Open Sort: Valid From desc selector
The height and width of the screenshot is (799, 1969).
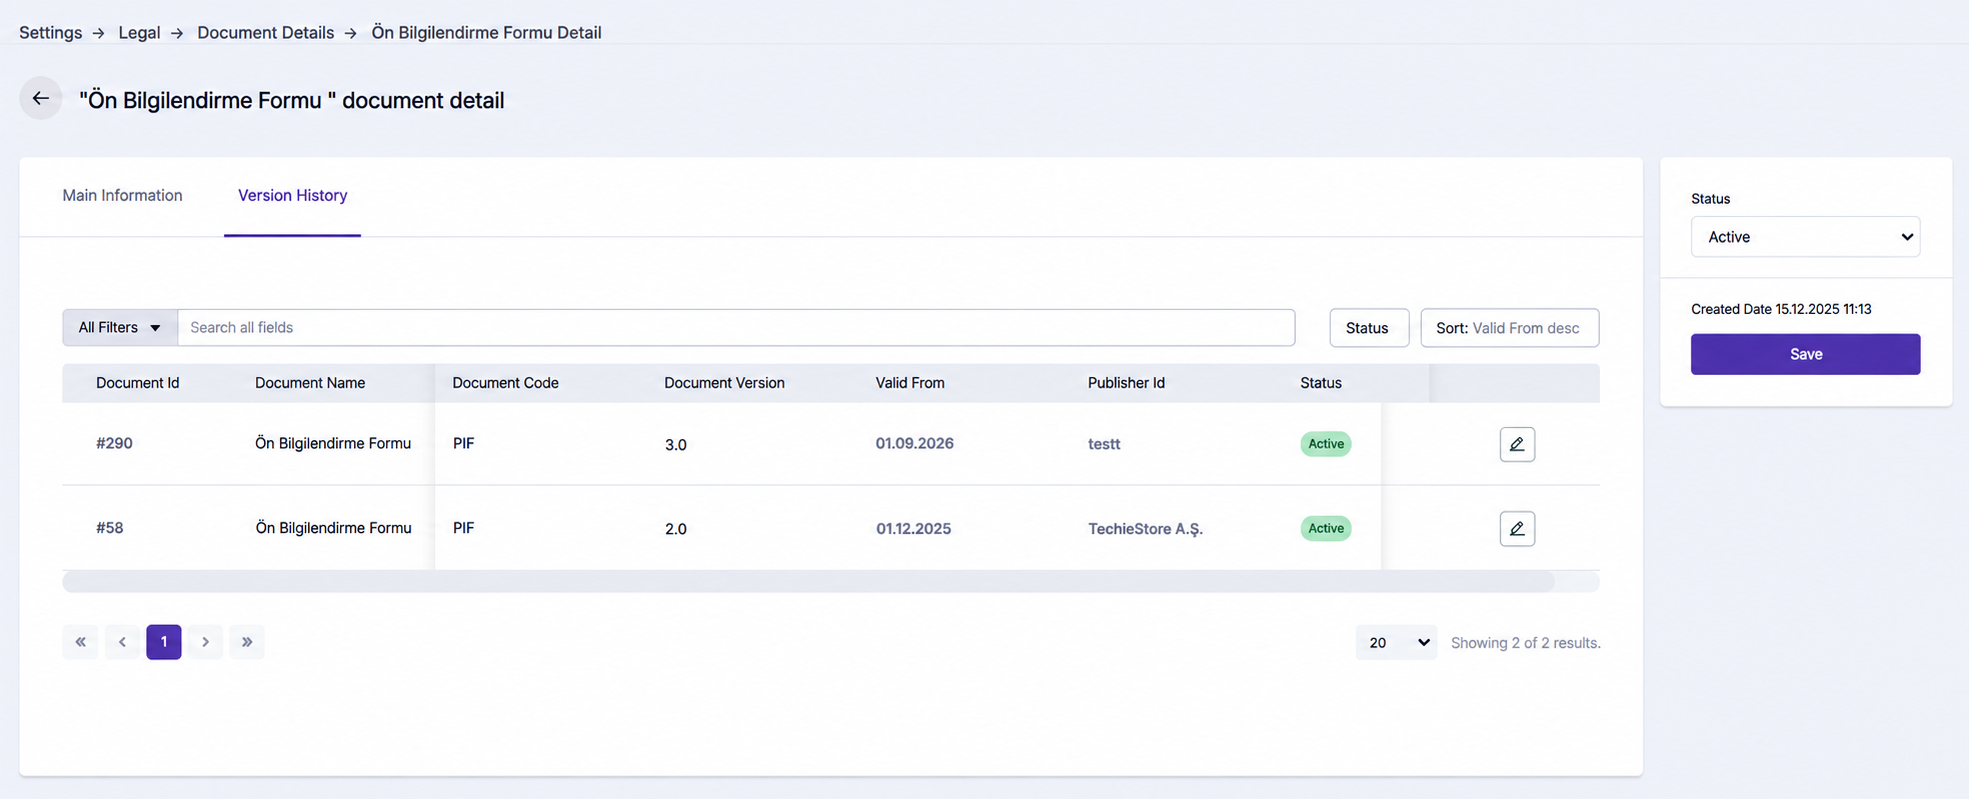tap(1509, 328)
